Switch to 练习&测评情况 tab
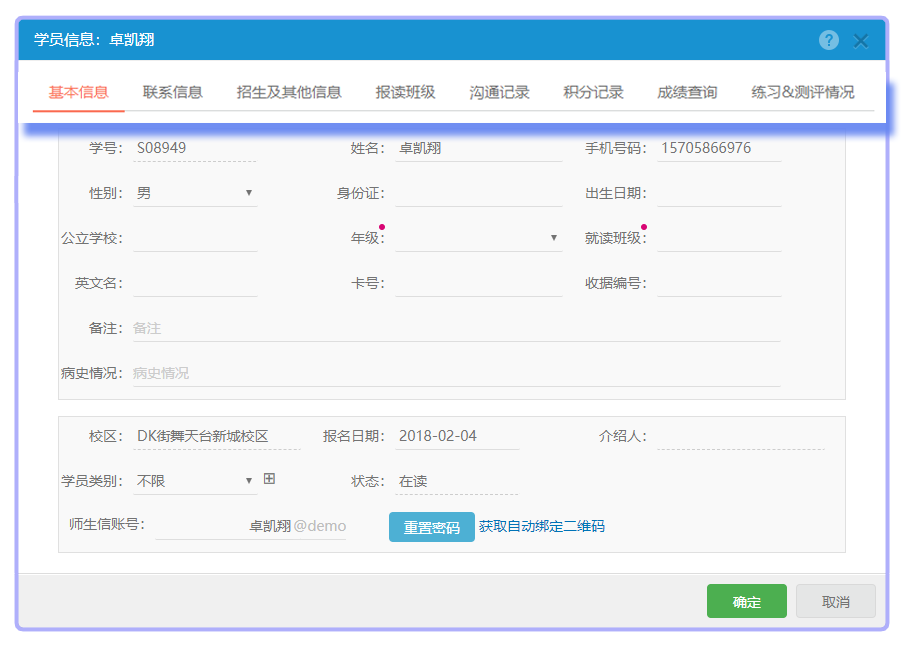Viewport: 906px width, 661px height. point(802,92)
